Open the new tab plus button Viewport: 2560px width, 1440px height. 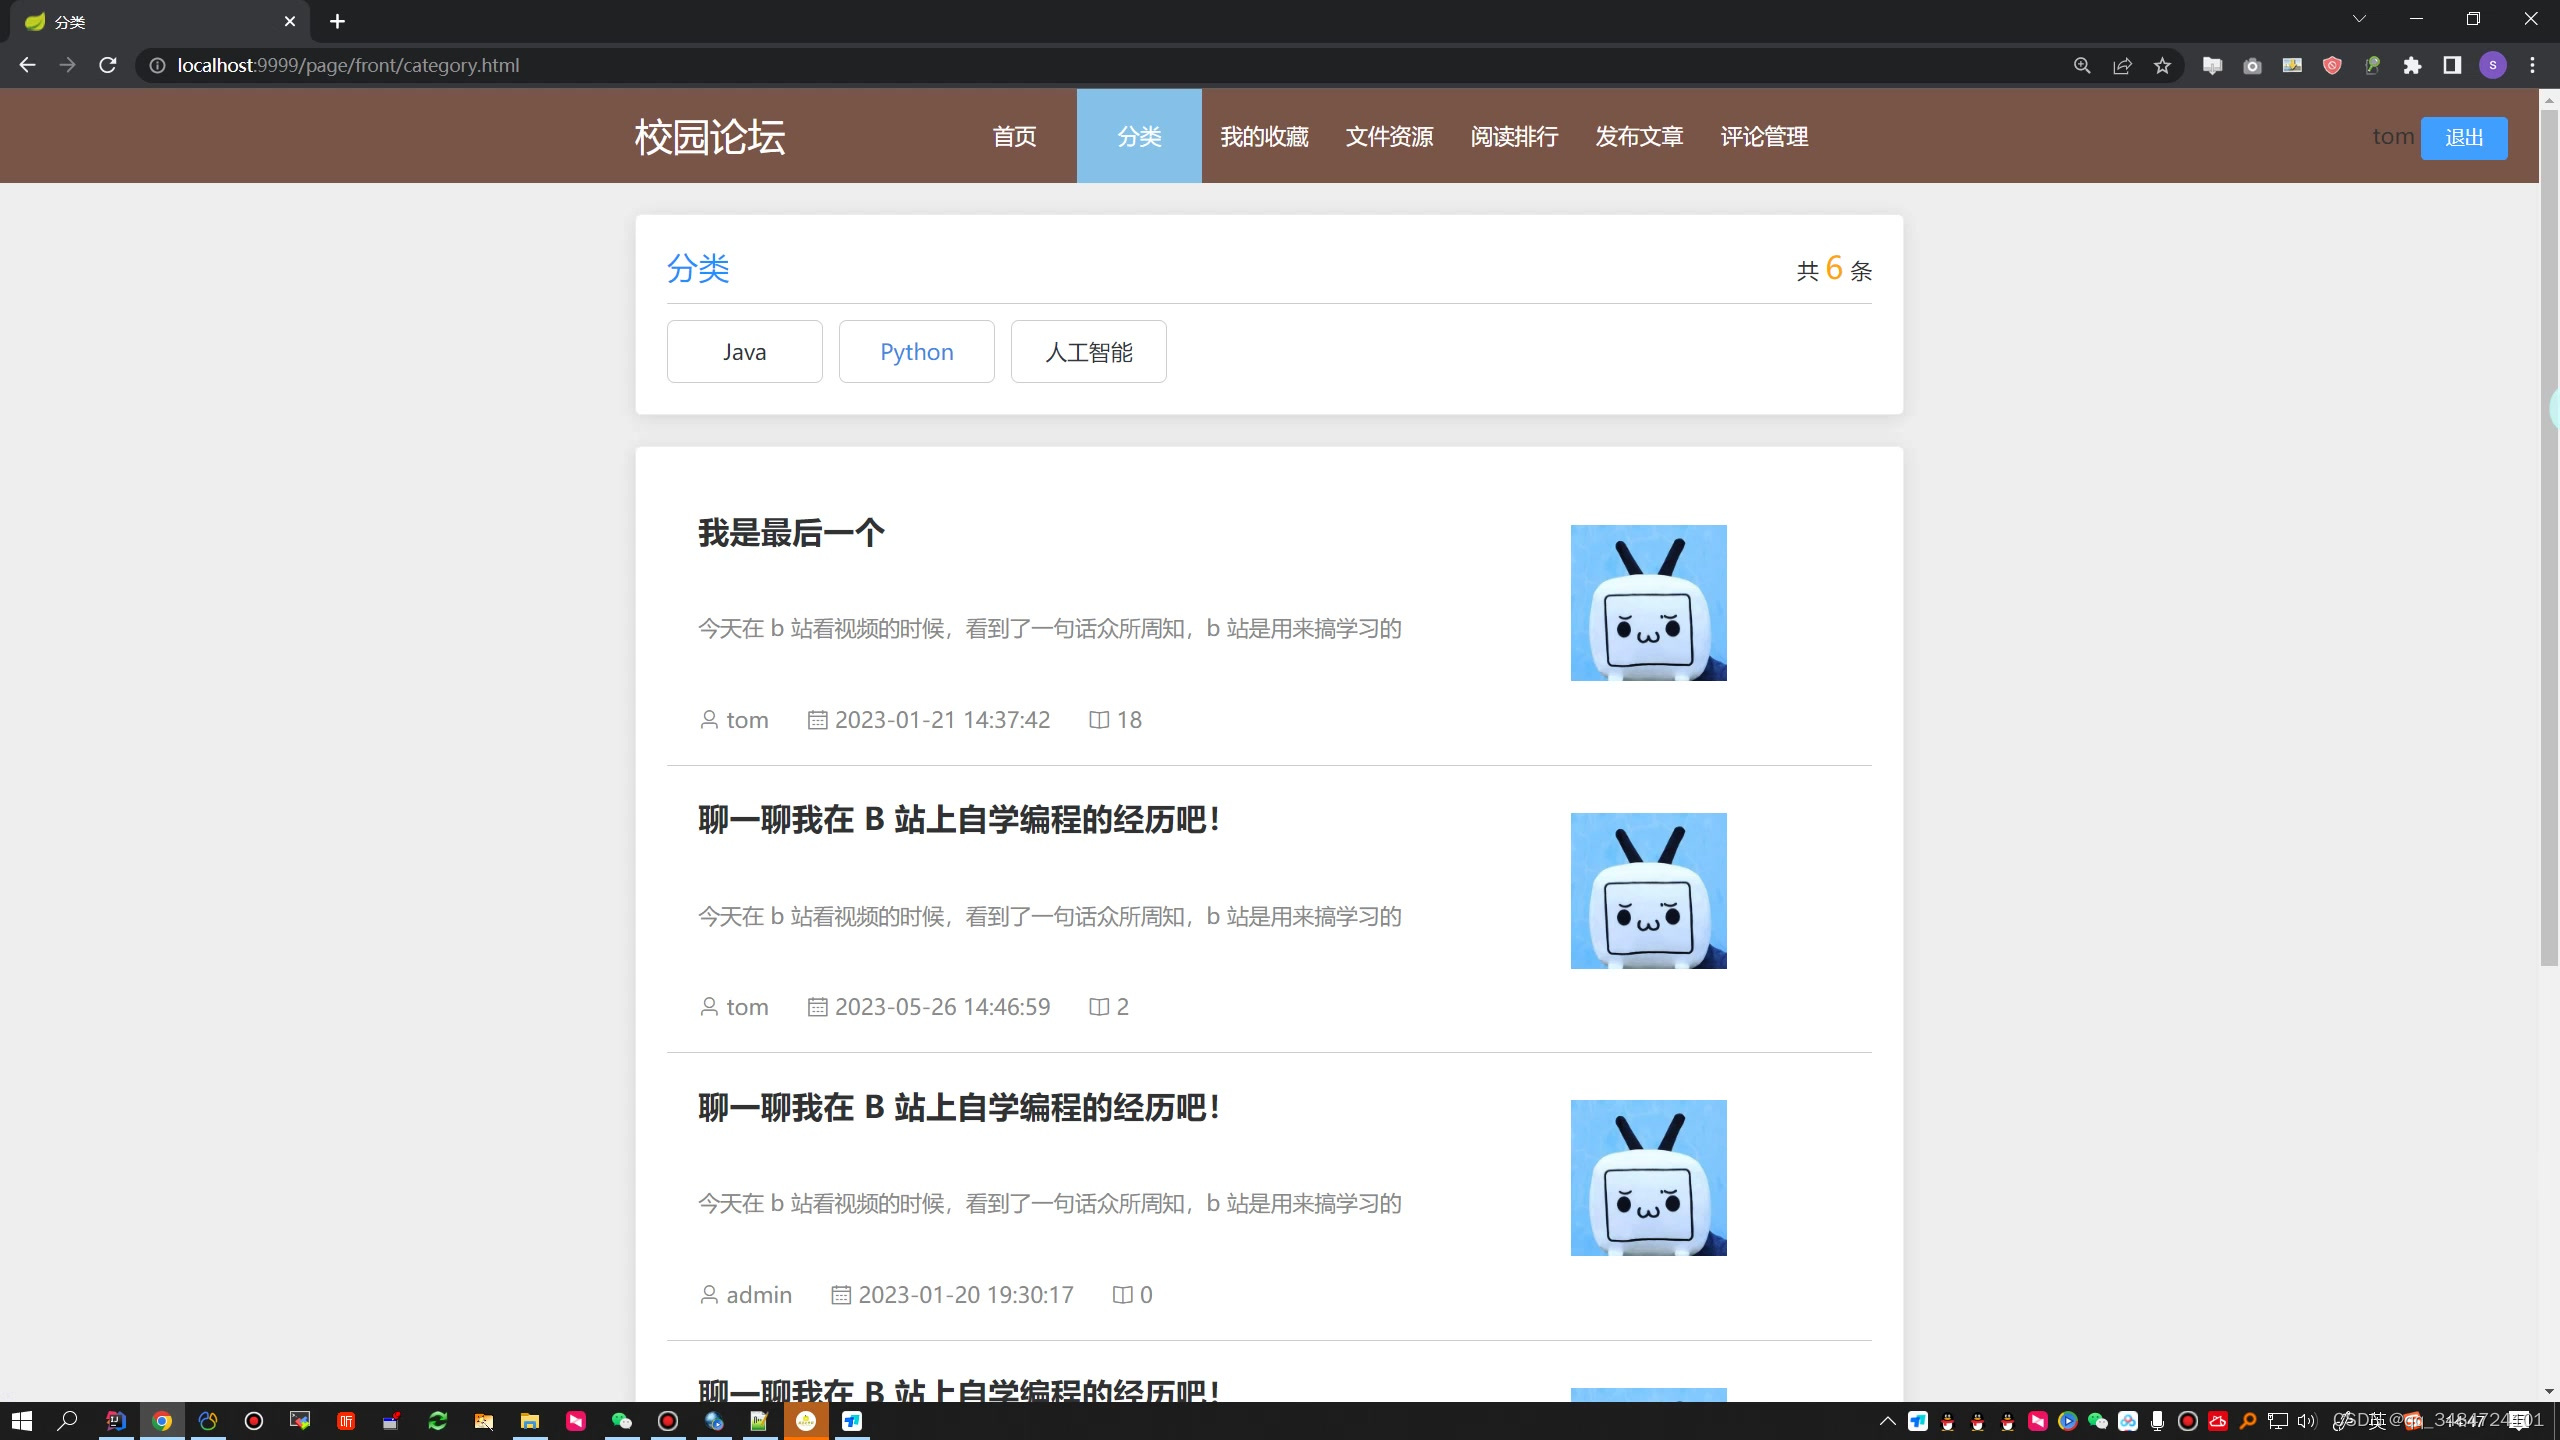pos(337,21)
